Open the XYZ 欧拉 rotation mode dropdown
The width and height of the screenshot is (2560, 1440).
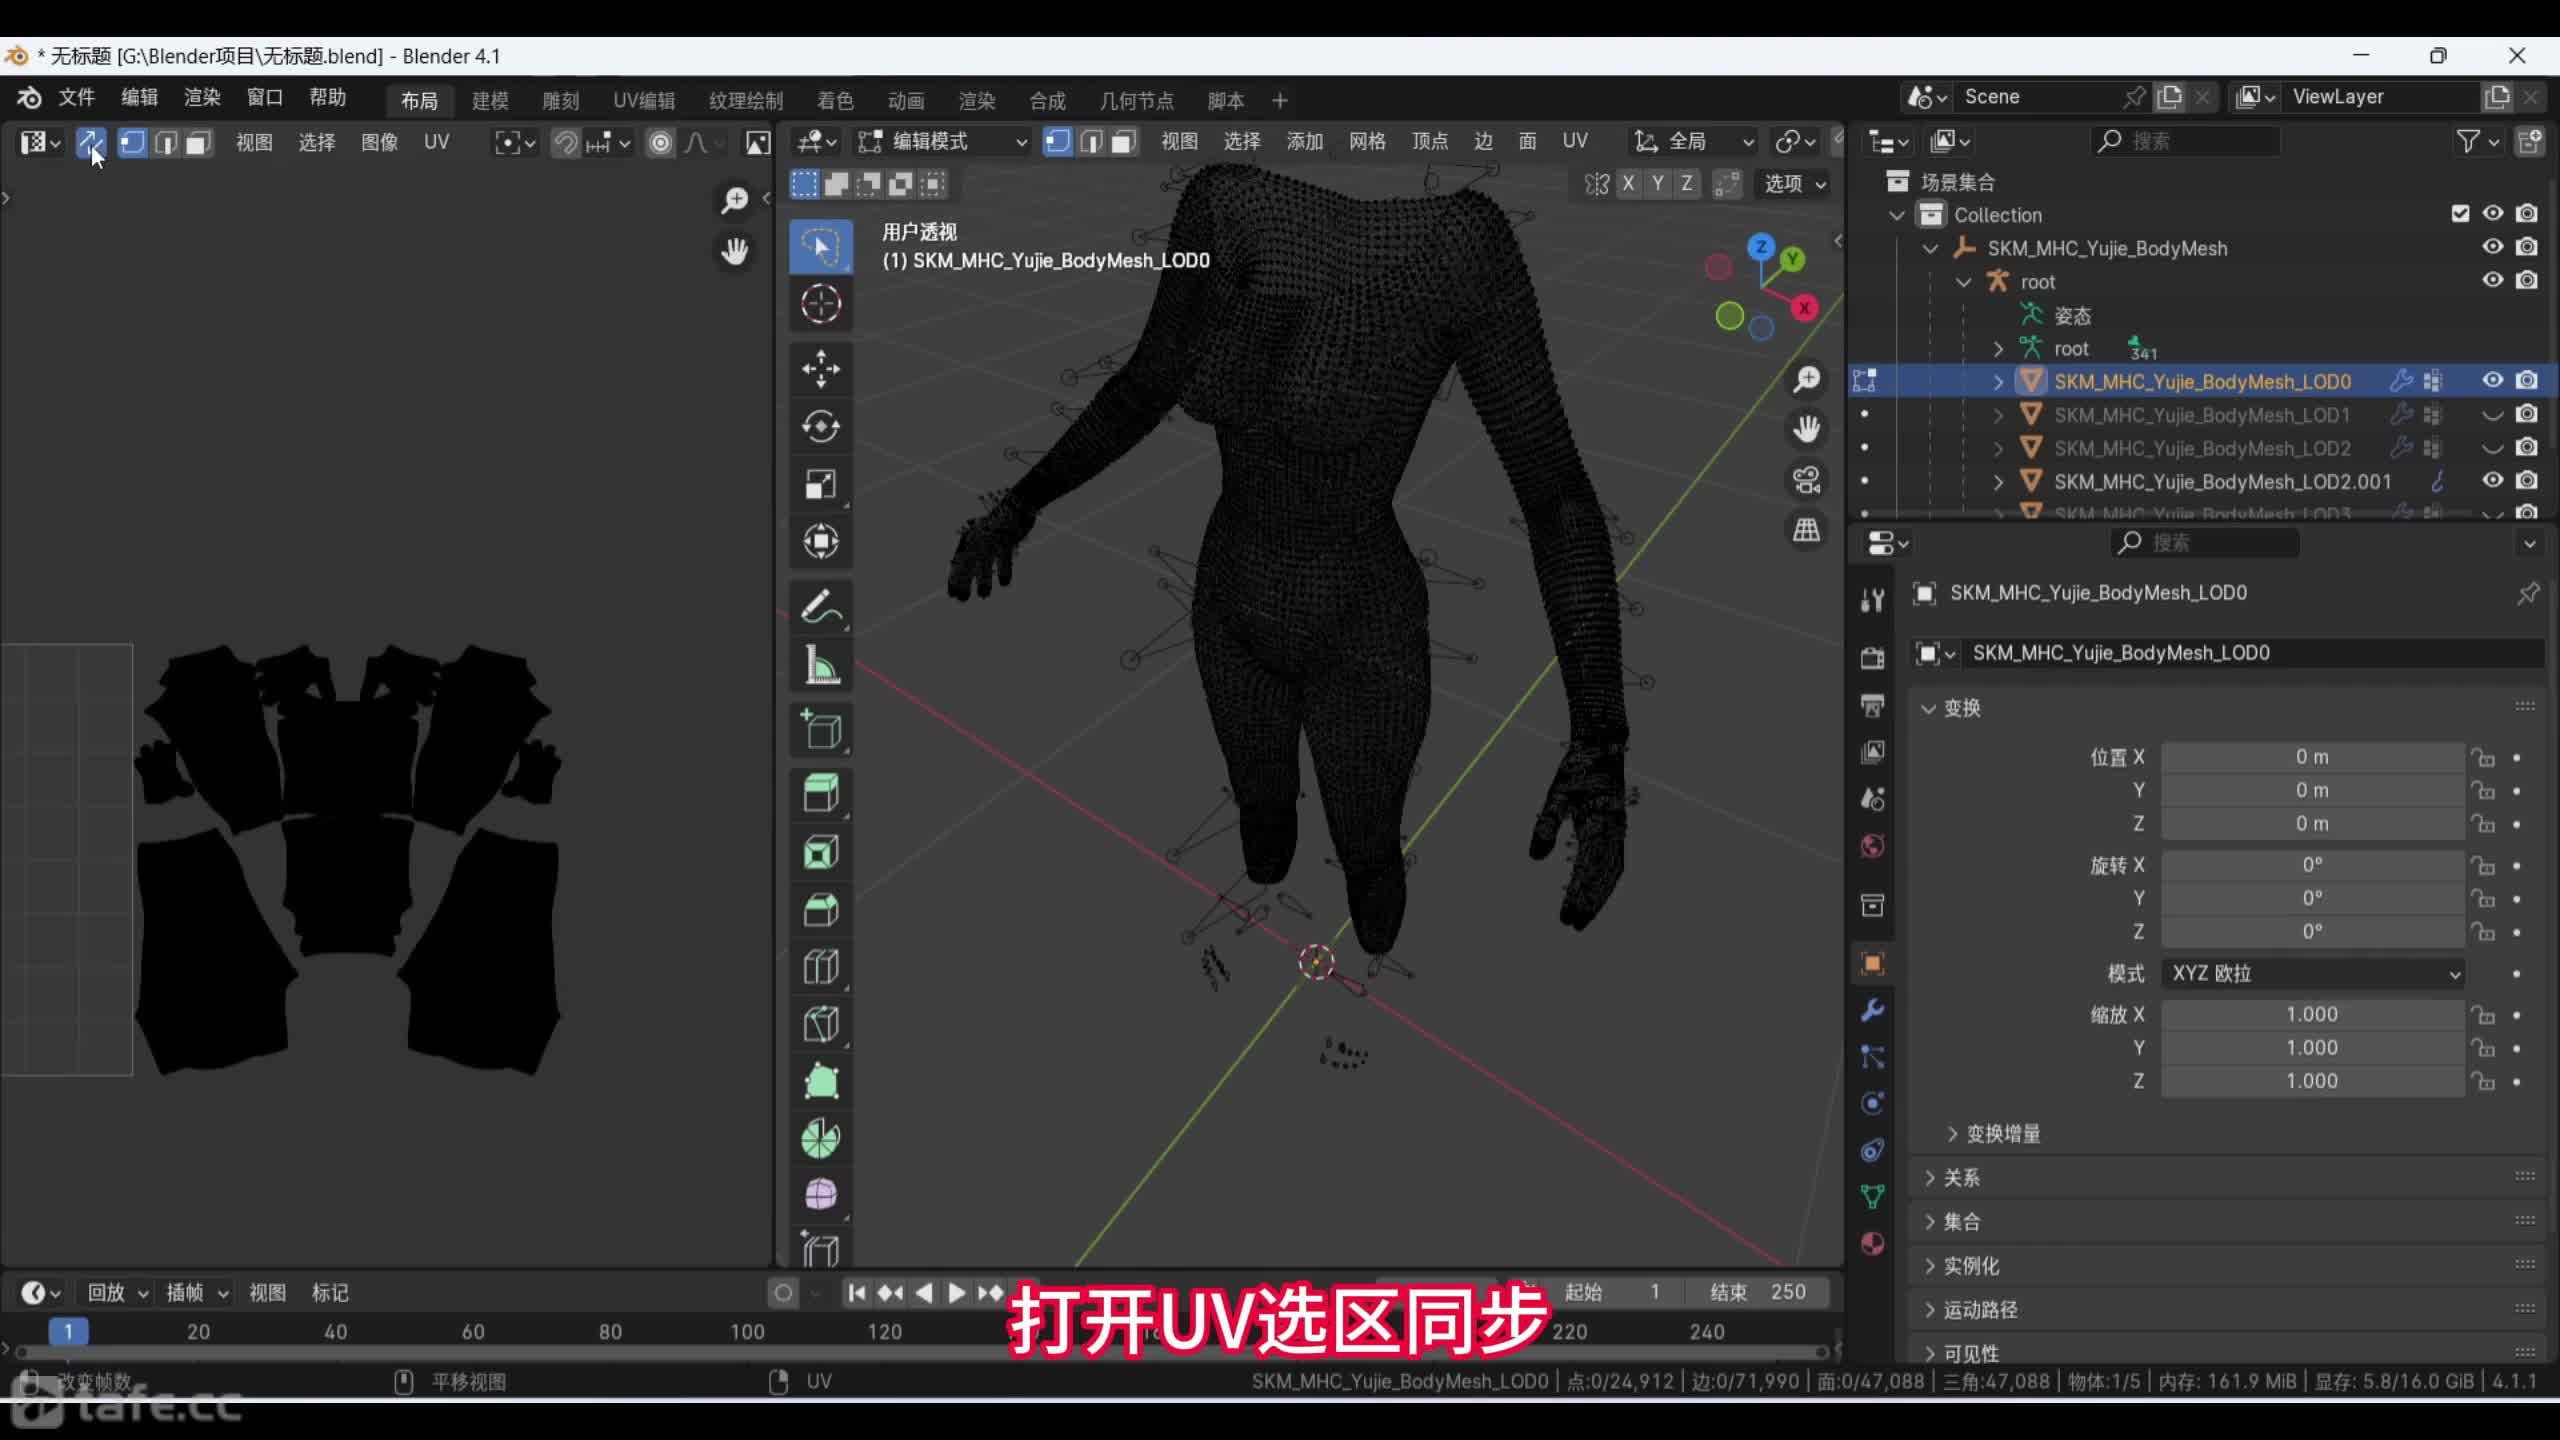[x=2312, y=973]
